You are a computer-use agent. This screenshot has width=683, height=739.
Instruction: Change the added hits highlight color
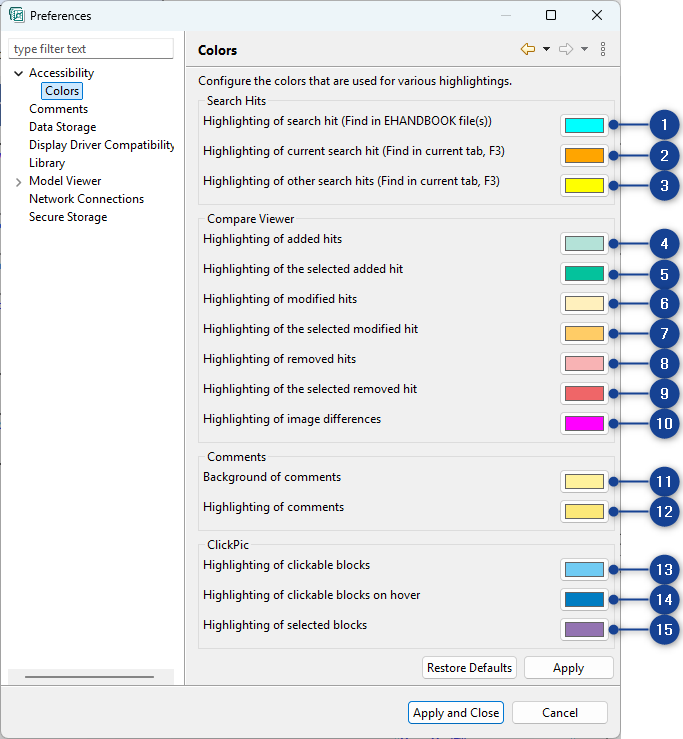pos(584,244)
